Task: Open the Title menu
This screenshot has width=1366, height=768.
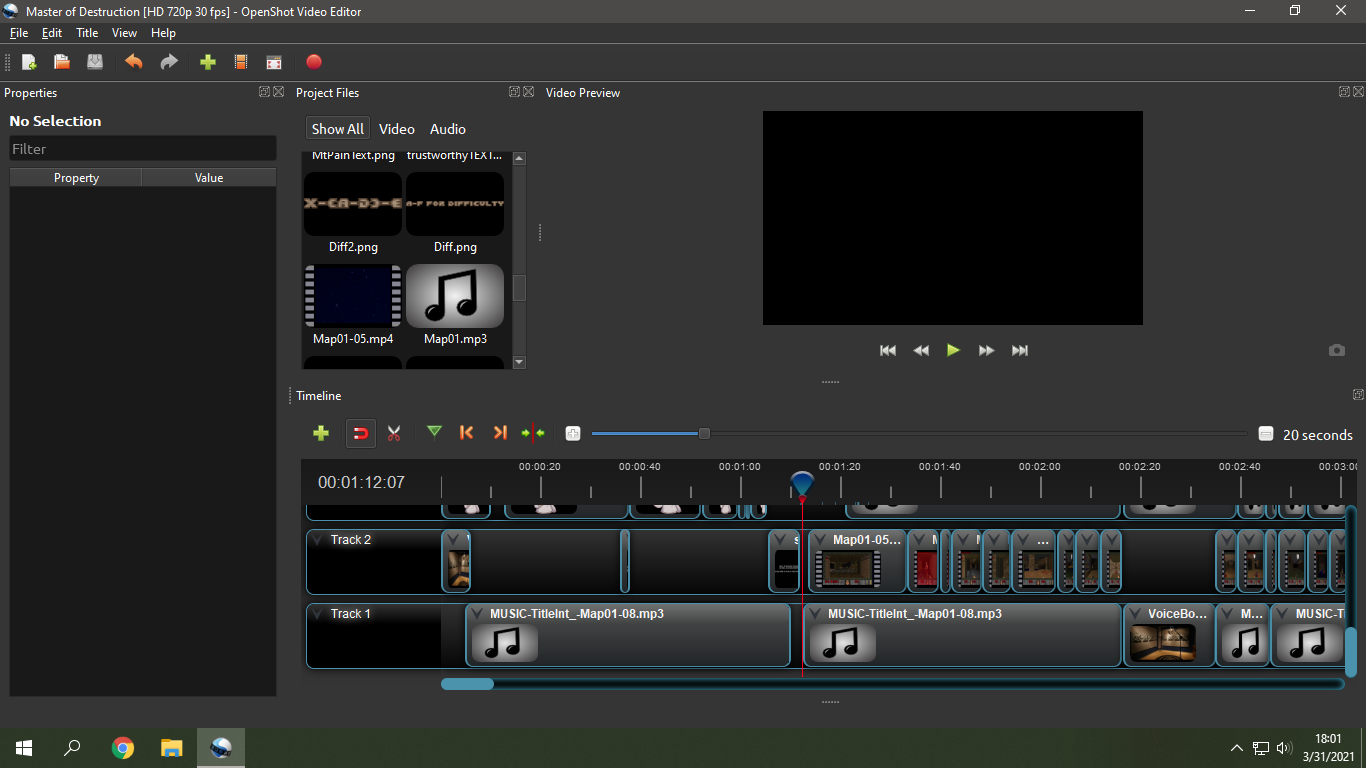Action: tap(87, 33)
